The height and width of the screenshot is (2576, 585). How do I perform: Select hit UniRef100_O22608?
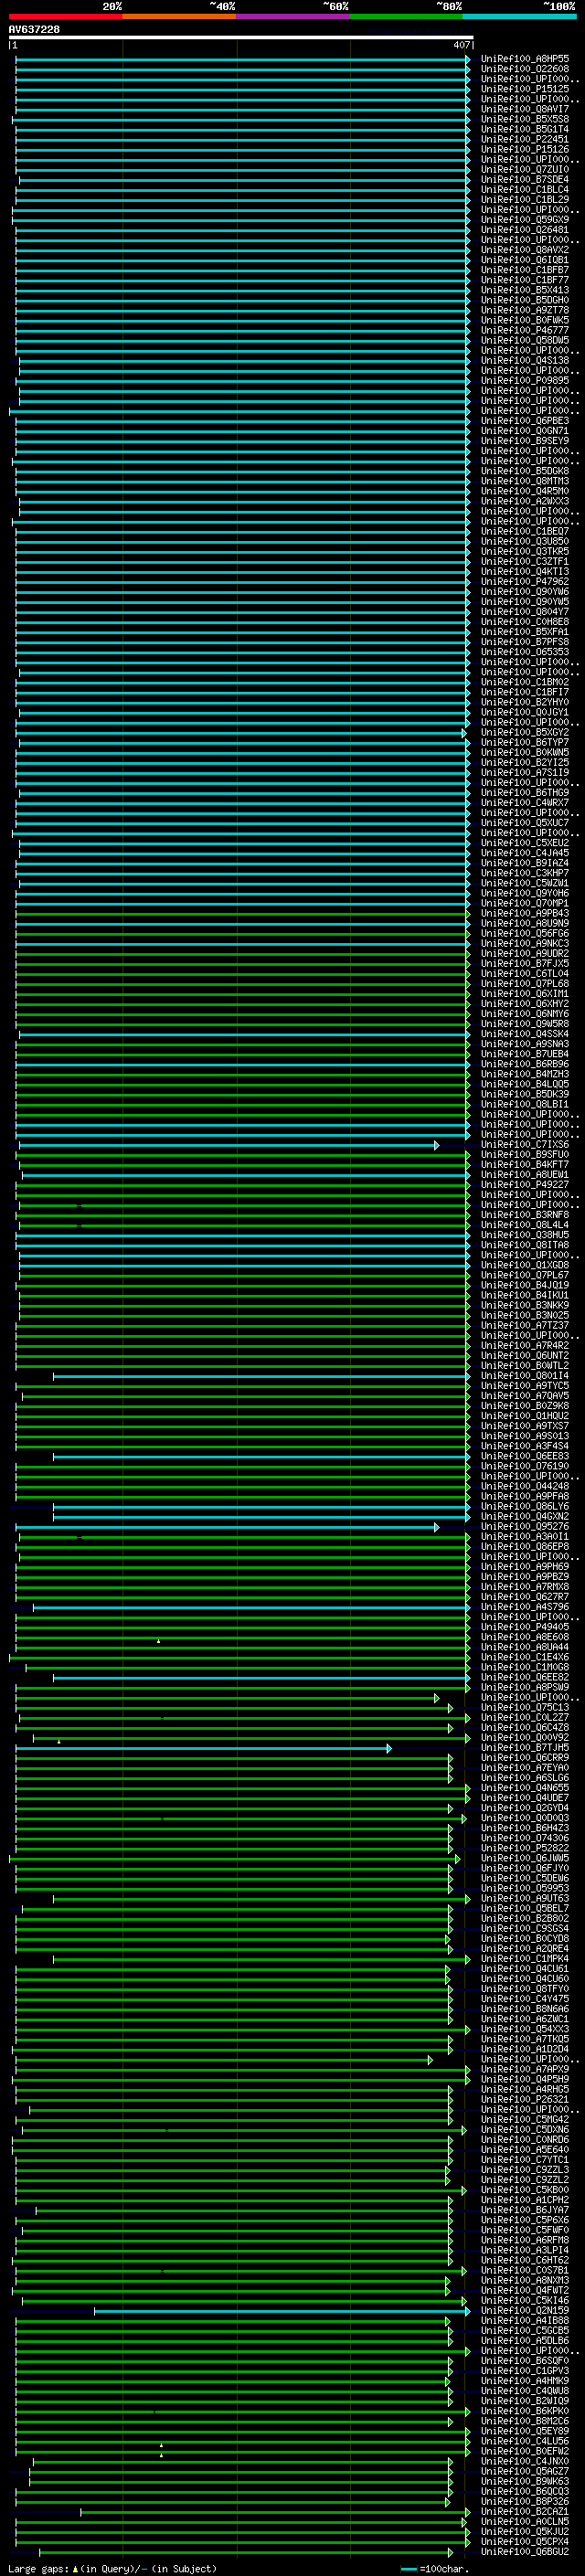525,69
